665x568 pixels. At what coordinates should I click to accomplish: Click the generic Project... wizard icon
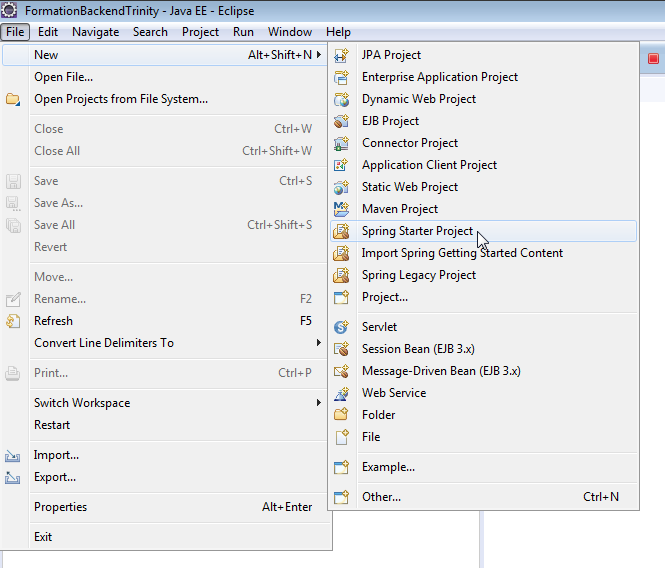coord(341,297)
